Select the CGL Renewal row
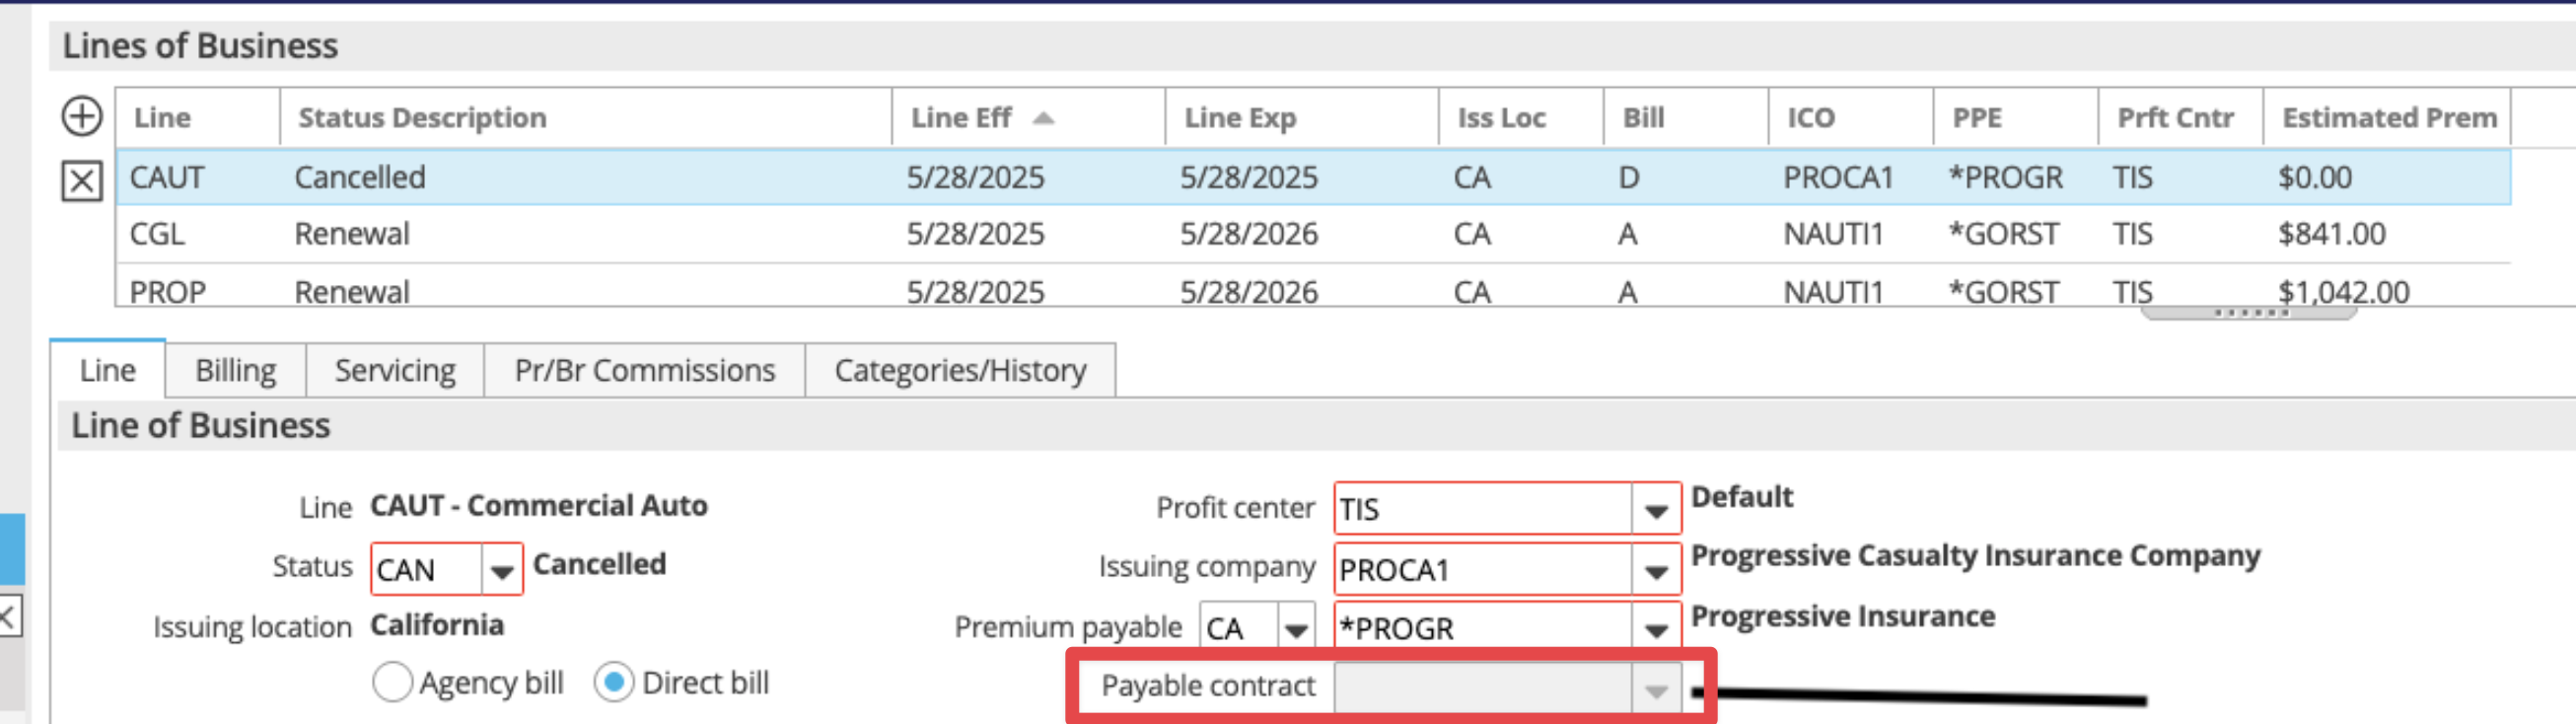The height and width of the screenshot is (724, 2576). (1313, 234)
